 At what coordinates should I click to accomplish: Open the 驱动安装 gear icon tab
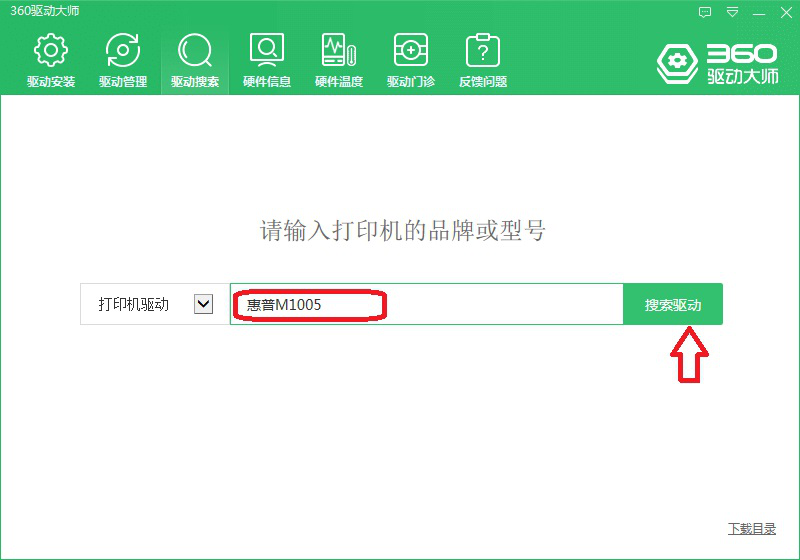click(51, 60)
